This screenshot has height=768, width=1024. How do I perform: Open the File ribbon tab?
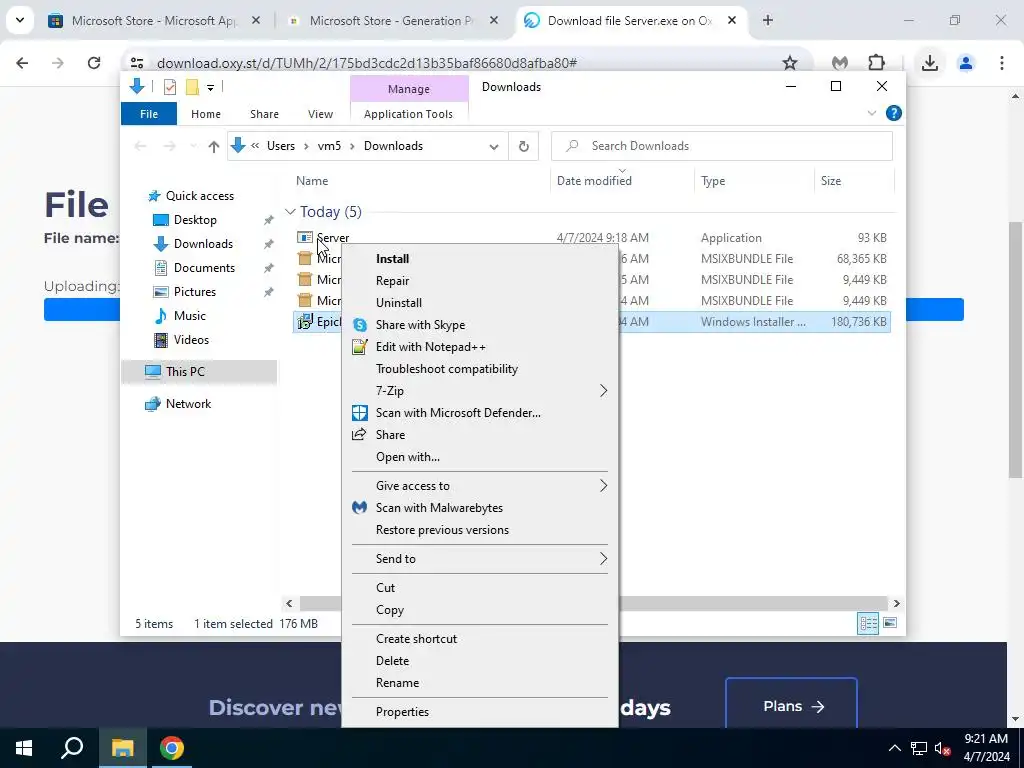click(x=149, y=114)
